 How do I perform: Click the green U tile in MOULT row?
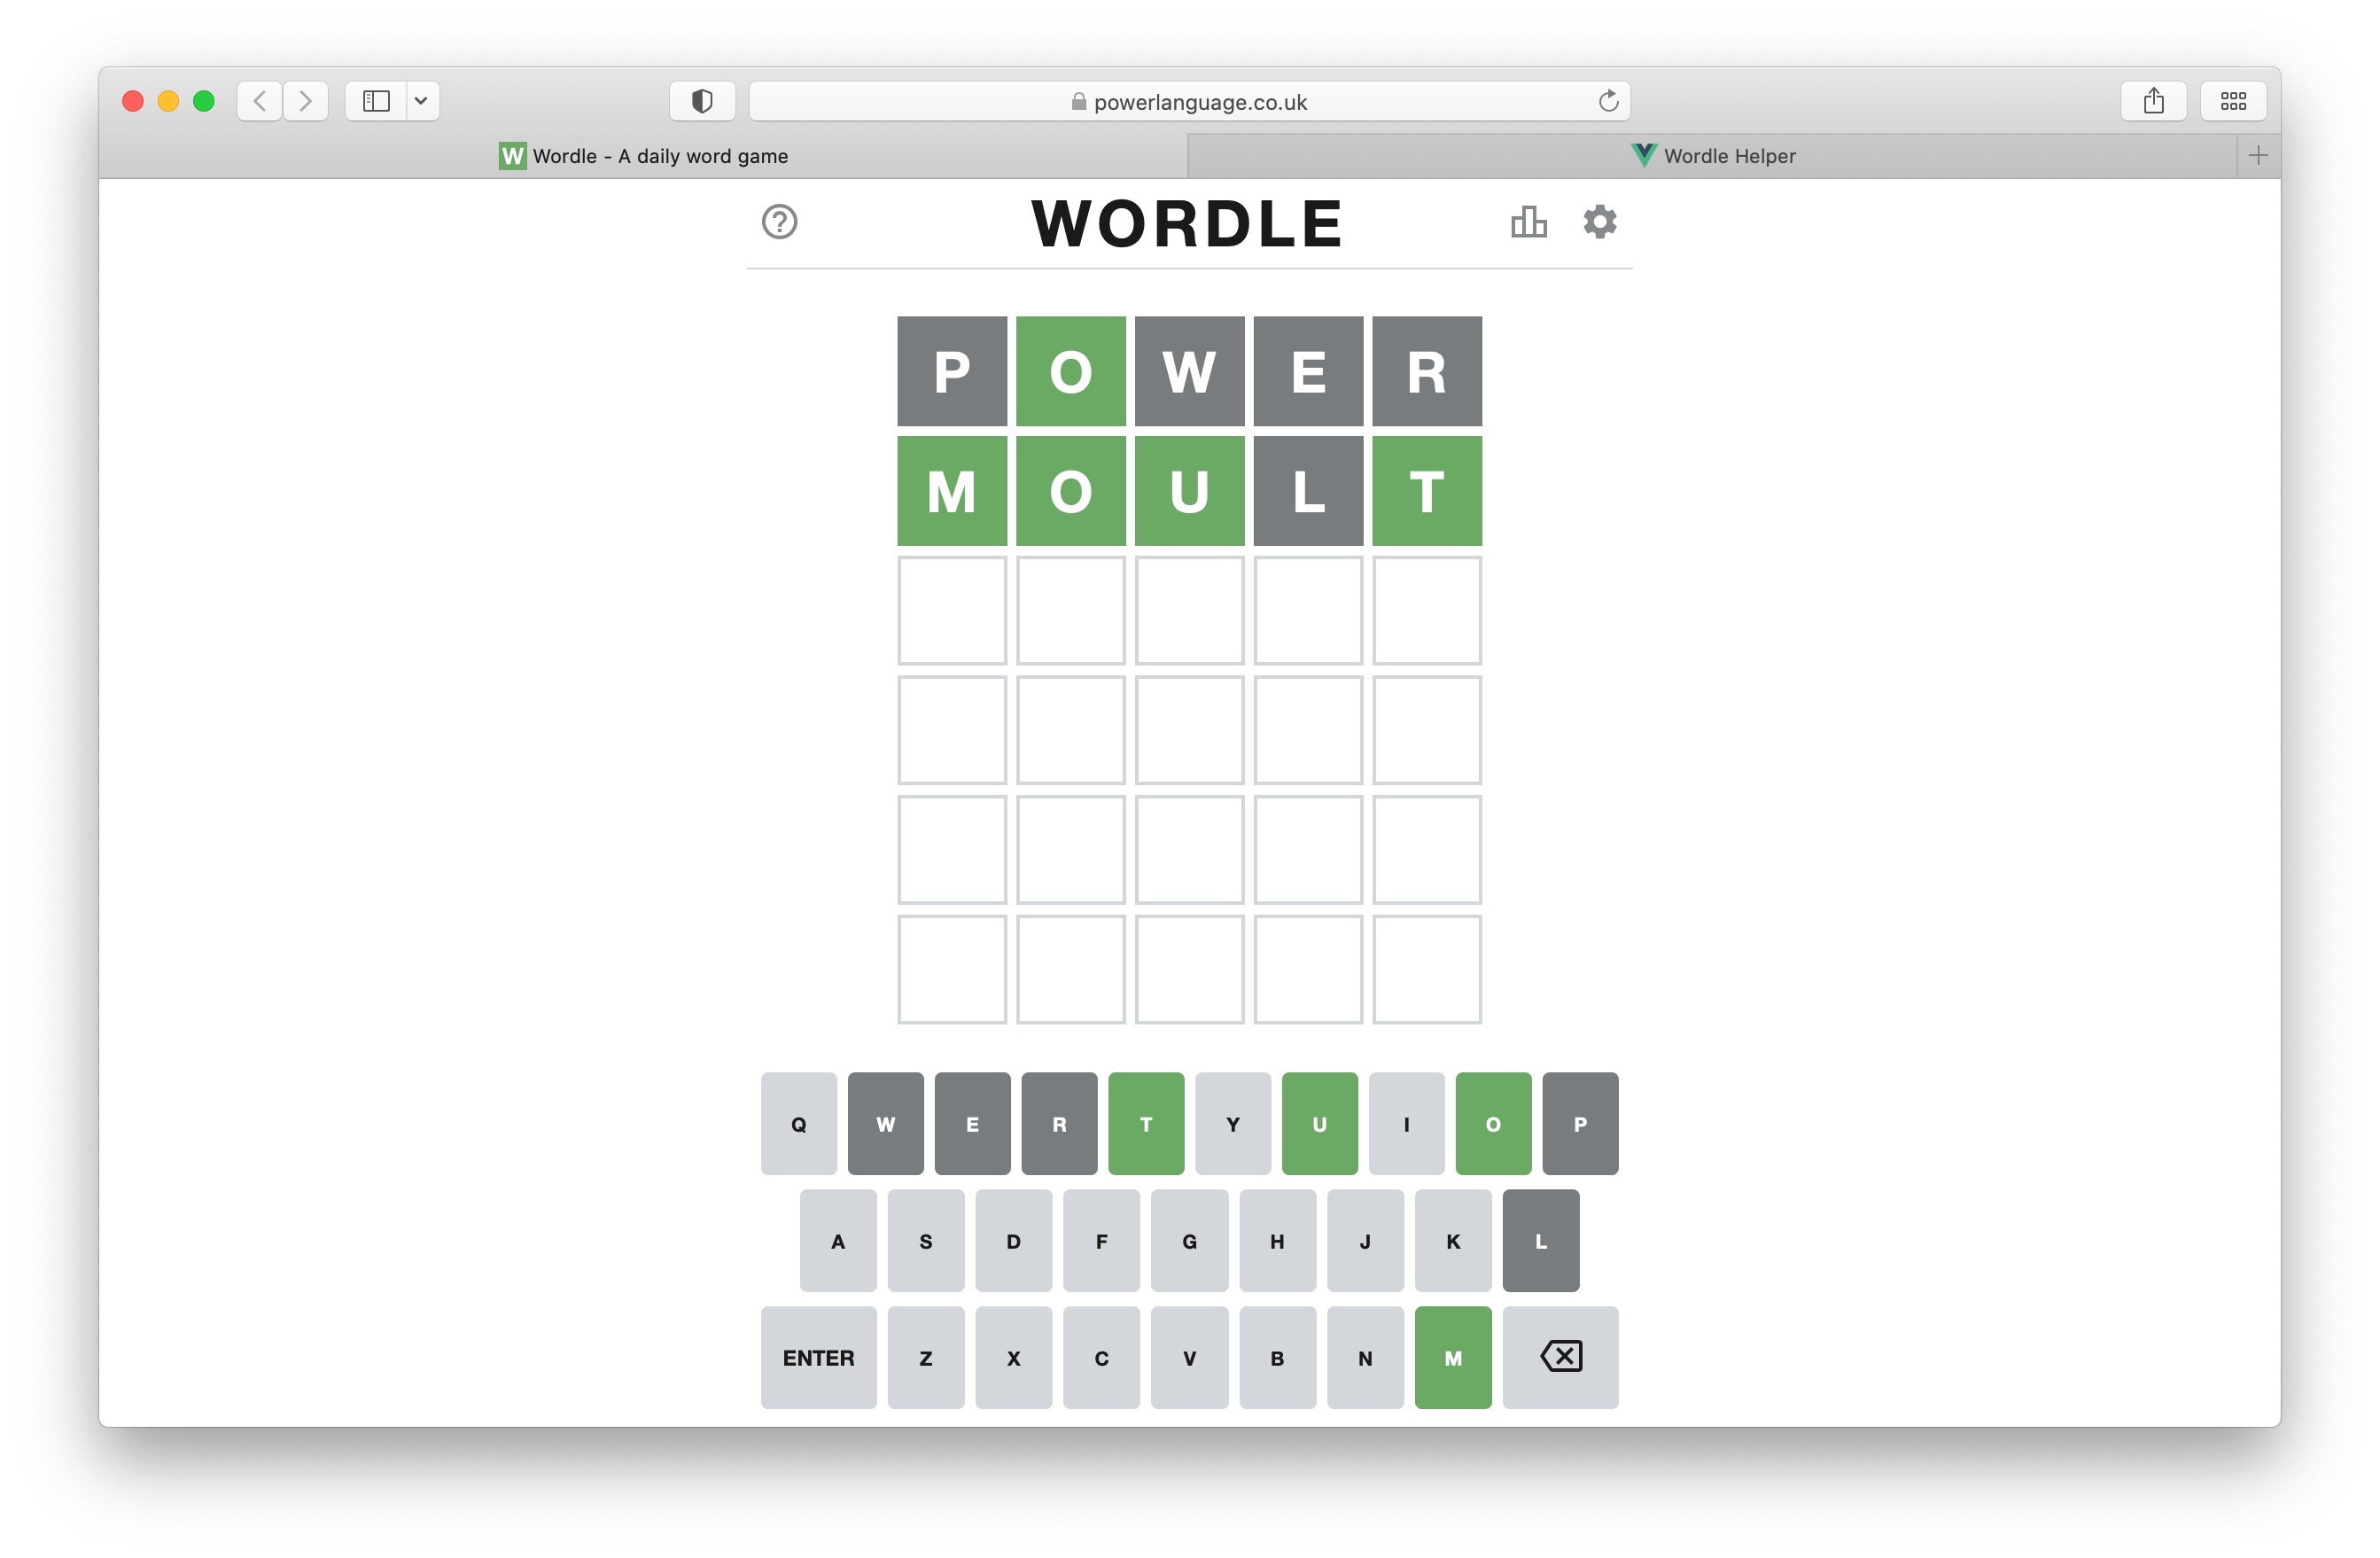pyautogui.click(x=1189, y=491)
